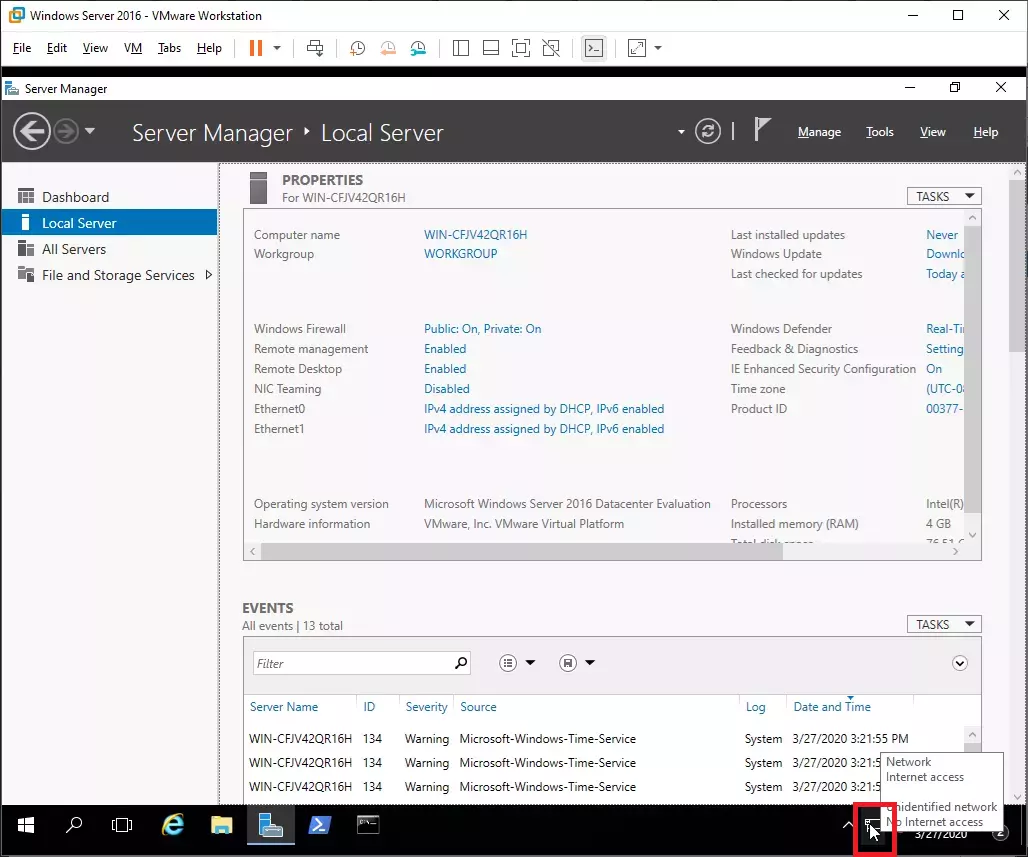
Task: Go forward in Server Manager navigation
Action: click(x=66, y=132)
